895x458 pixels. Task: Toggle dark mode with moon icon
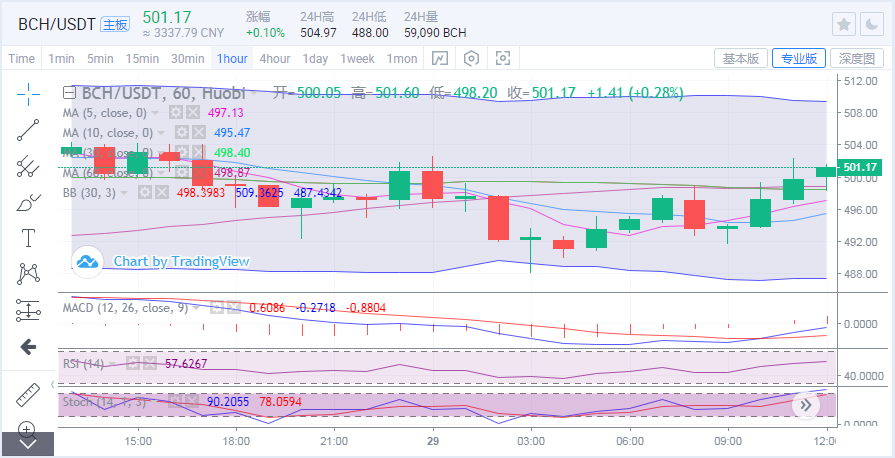(872, 25)
